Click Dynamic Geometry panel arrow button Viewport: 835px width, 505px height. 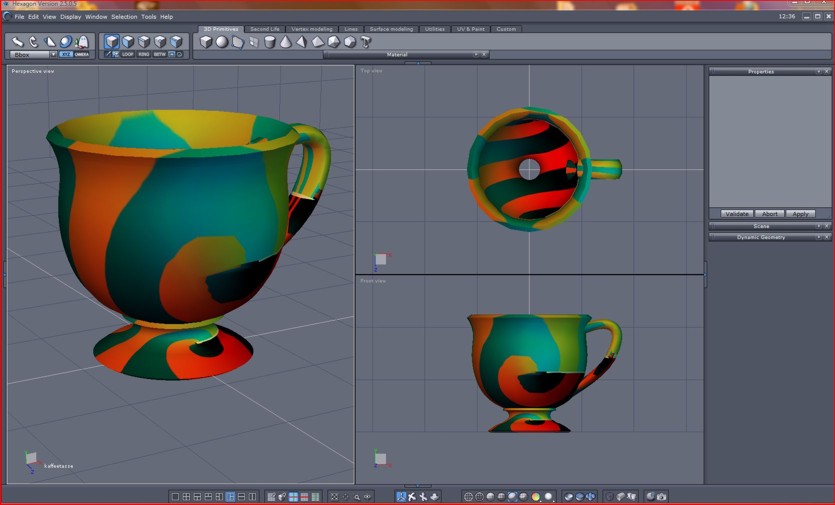pos(818,237)
